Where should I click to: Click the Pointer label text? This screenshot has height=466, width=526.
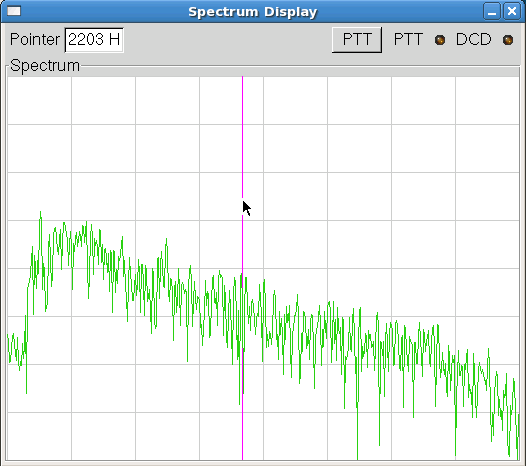pos(35,40)
